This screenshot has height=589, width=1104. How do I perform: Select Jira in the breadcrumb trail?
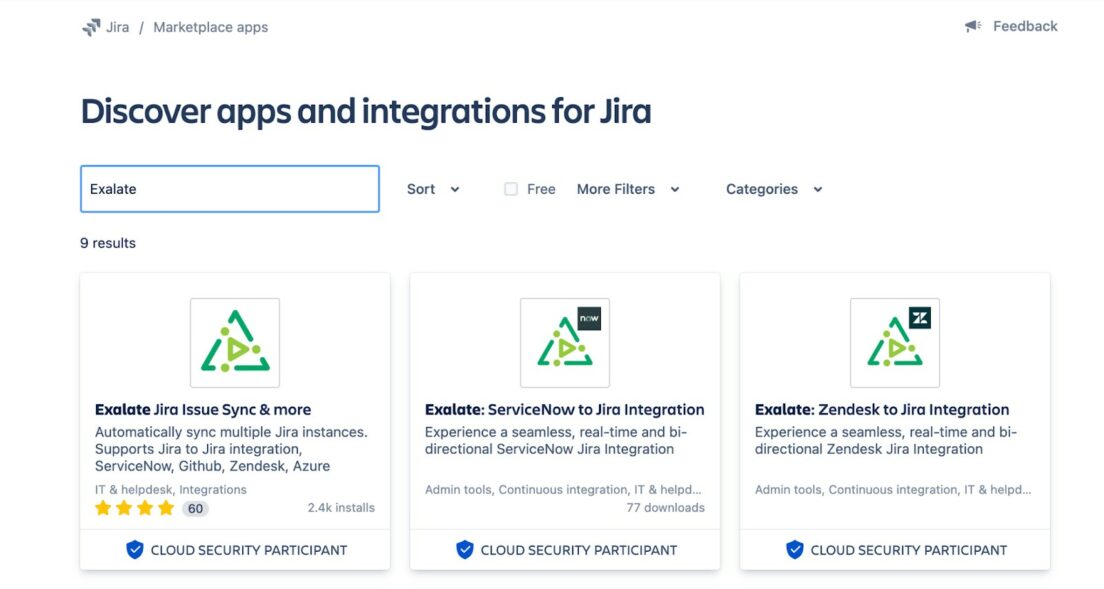118,27
